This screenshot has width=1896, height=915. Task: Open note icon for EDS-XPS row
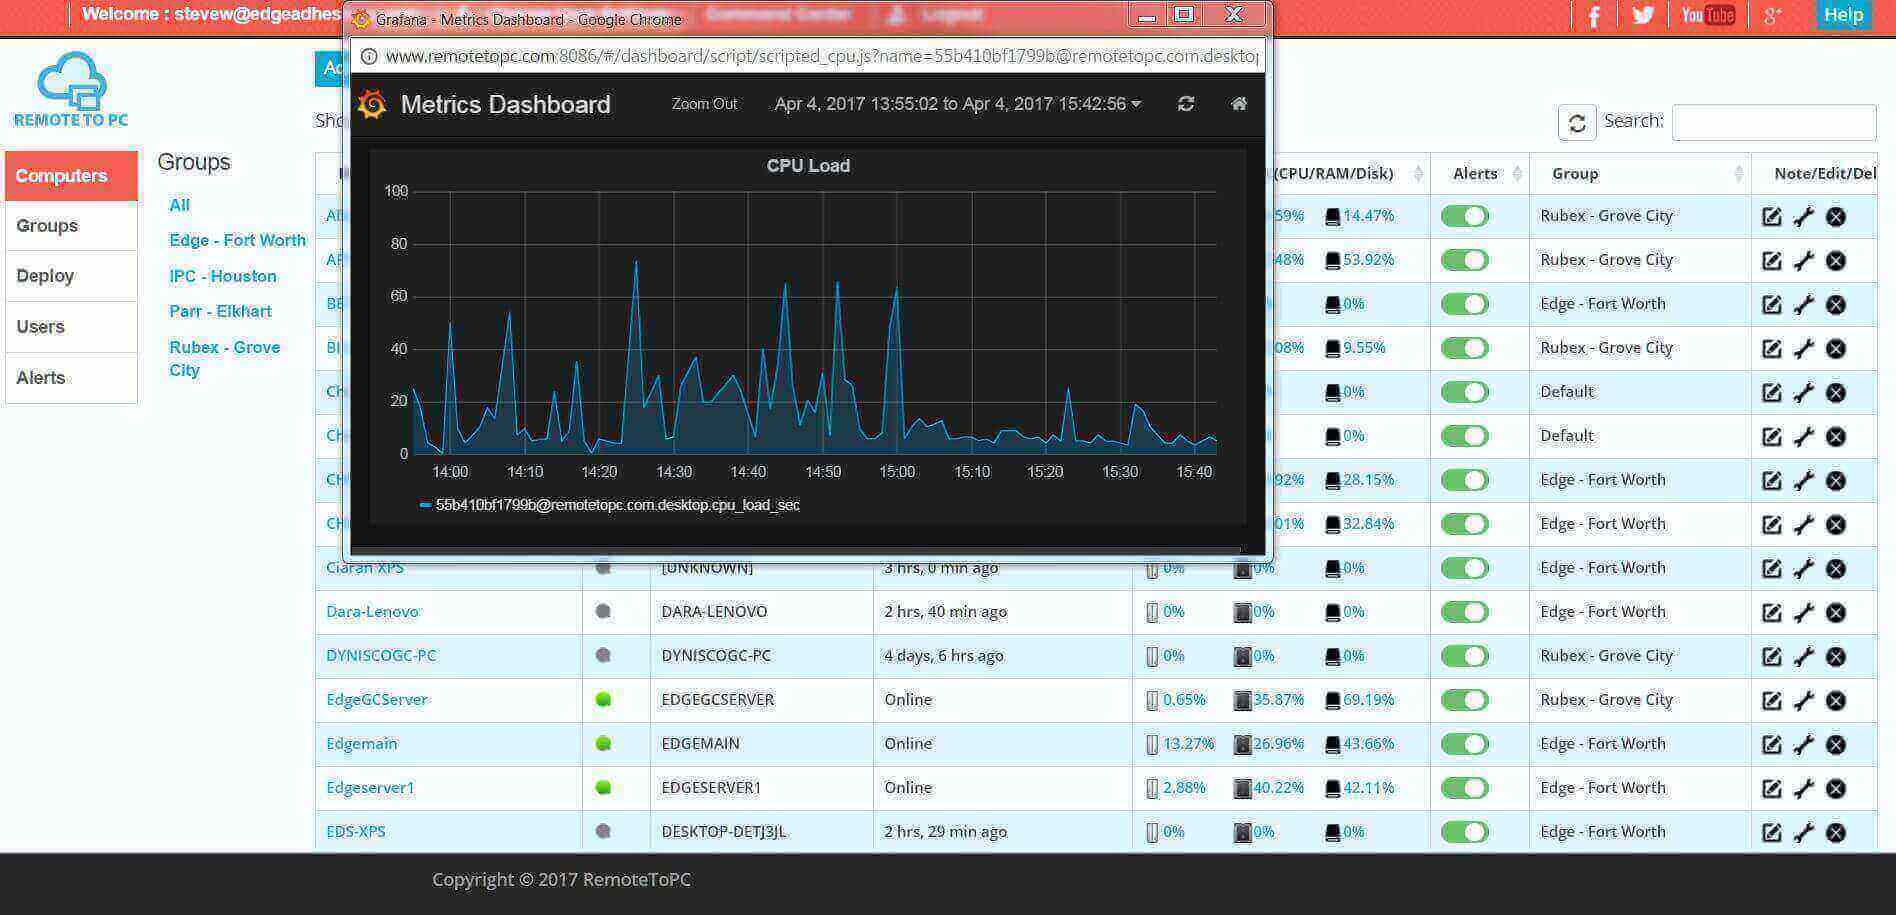(1771, 832)
